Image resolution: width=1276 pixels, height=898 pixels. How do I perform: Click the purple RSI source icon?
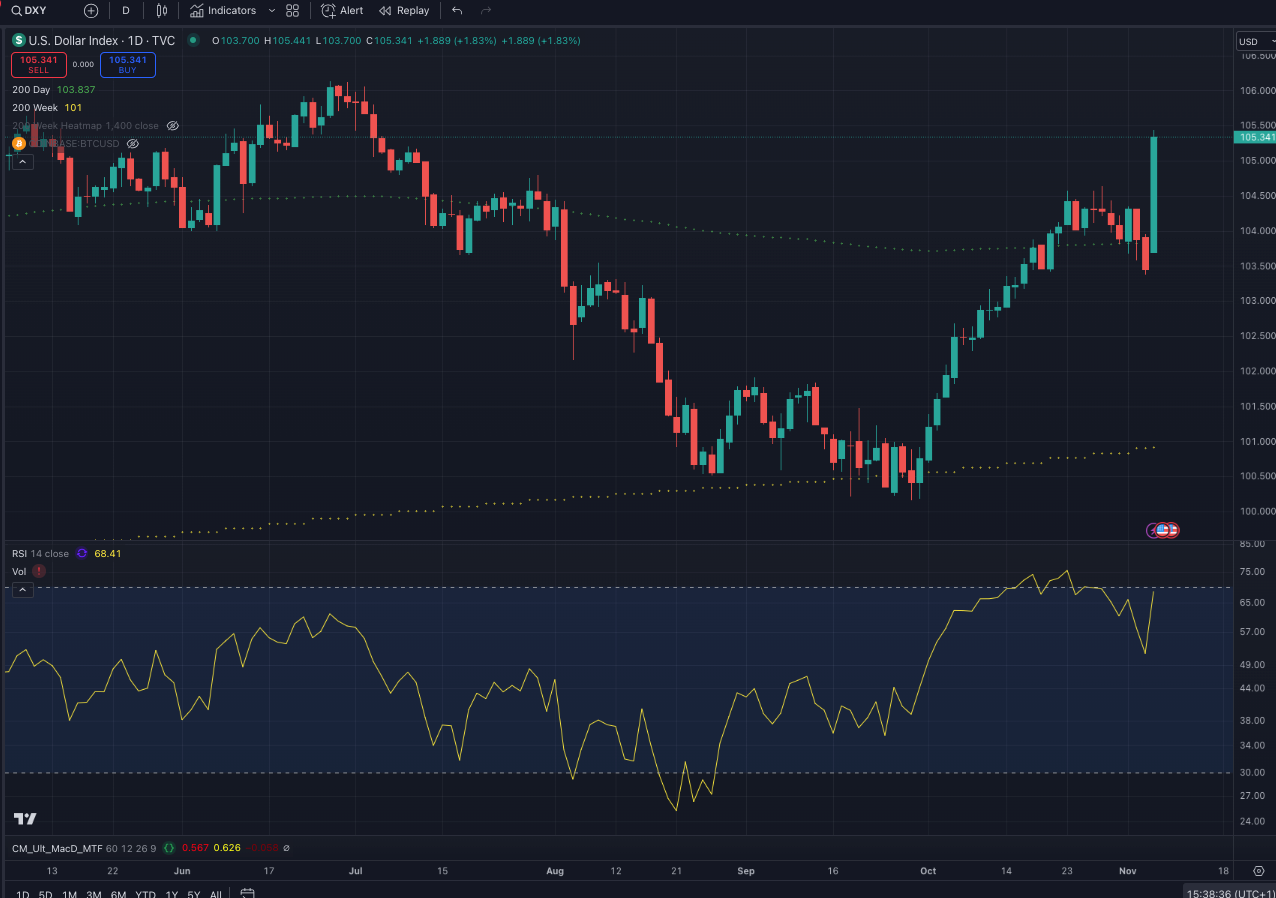coord(82,553)
